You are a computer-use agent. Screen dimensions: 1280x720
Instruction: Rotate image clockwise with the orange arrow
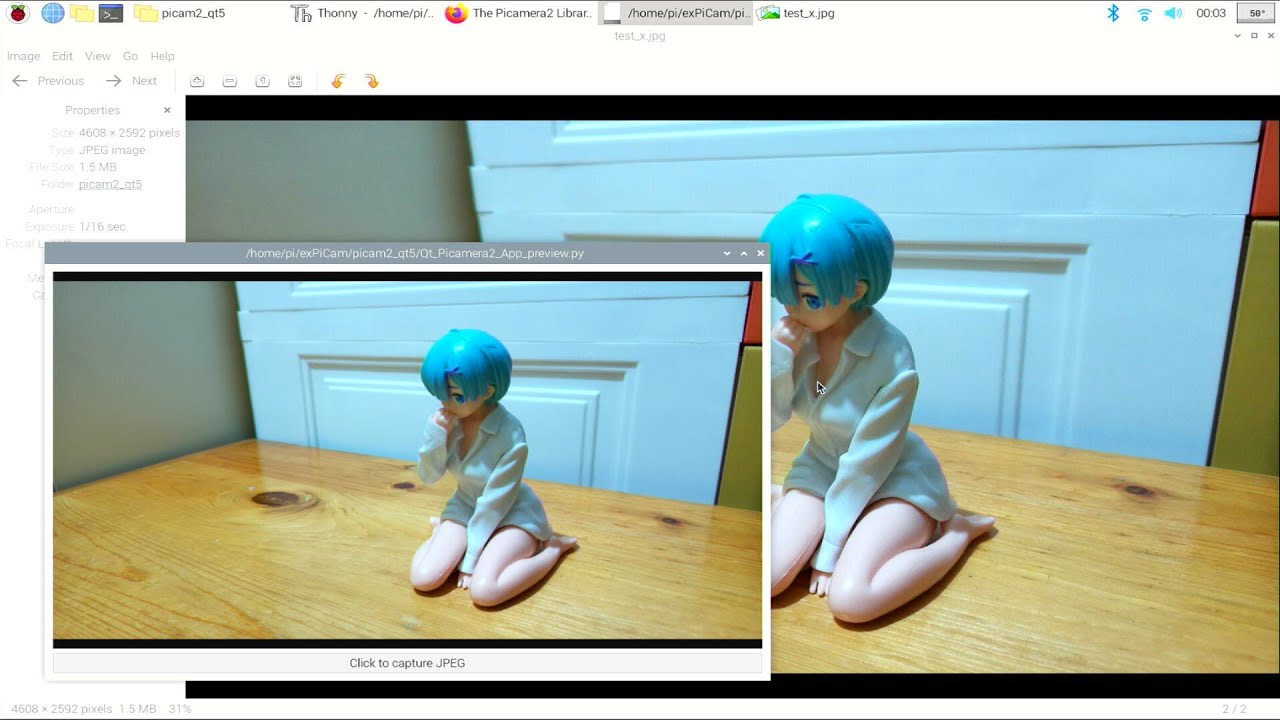(x=371, y=81)
